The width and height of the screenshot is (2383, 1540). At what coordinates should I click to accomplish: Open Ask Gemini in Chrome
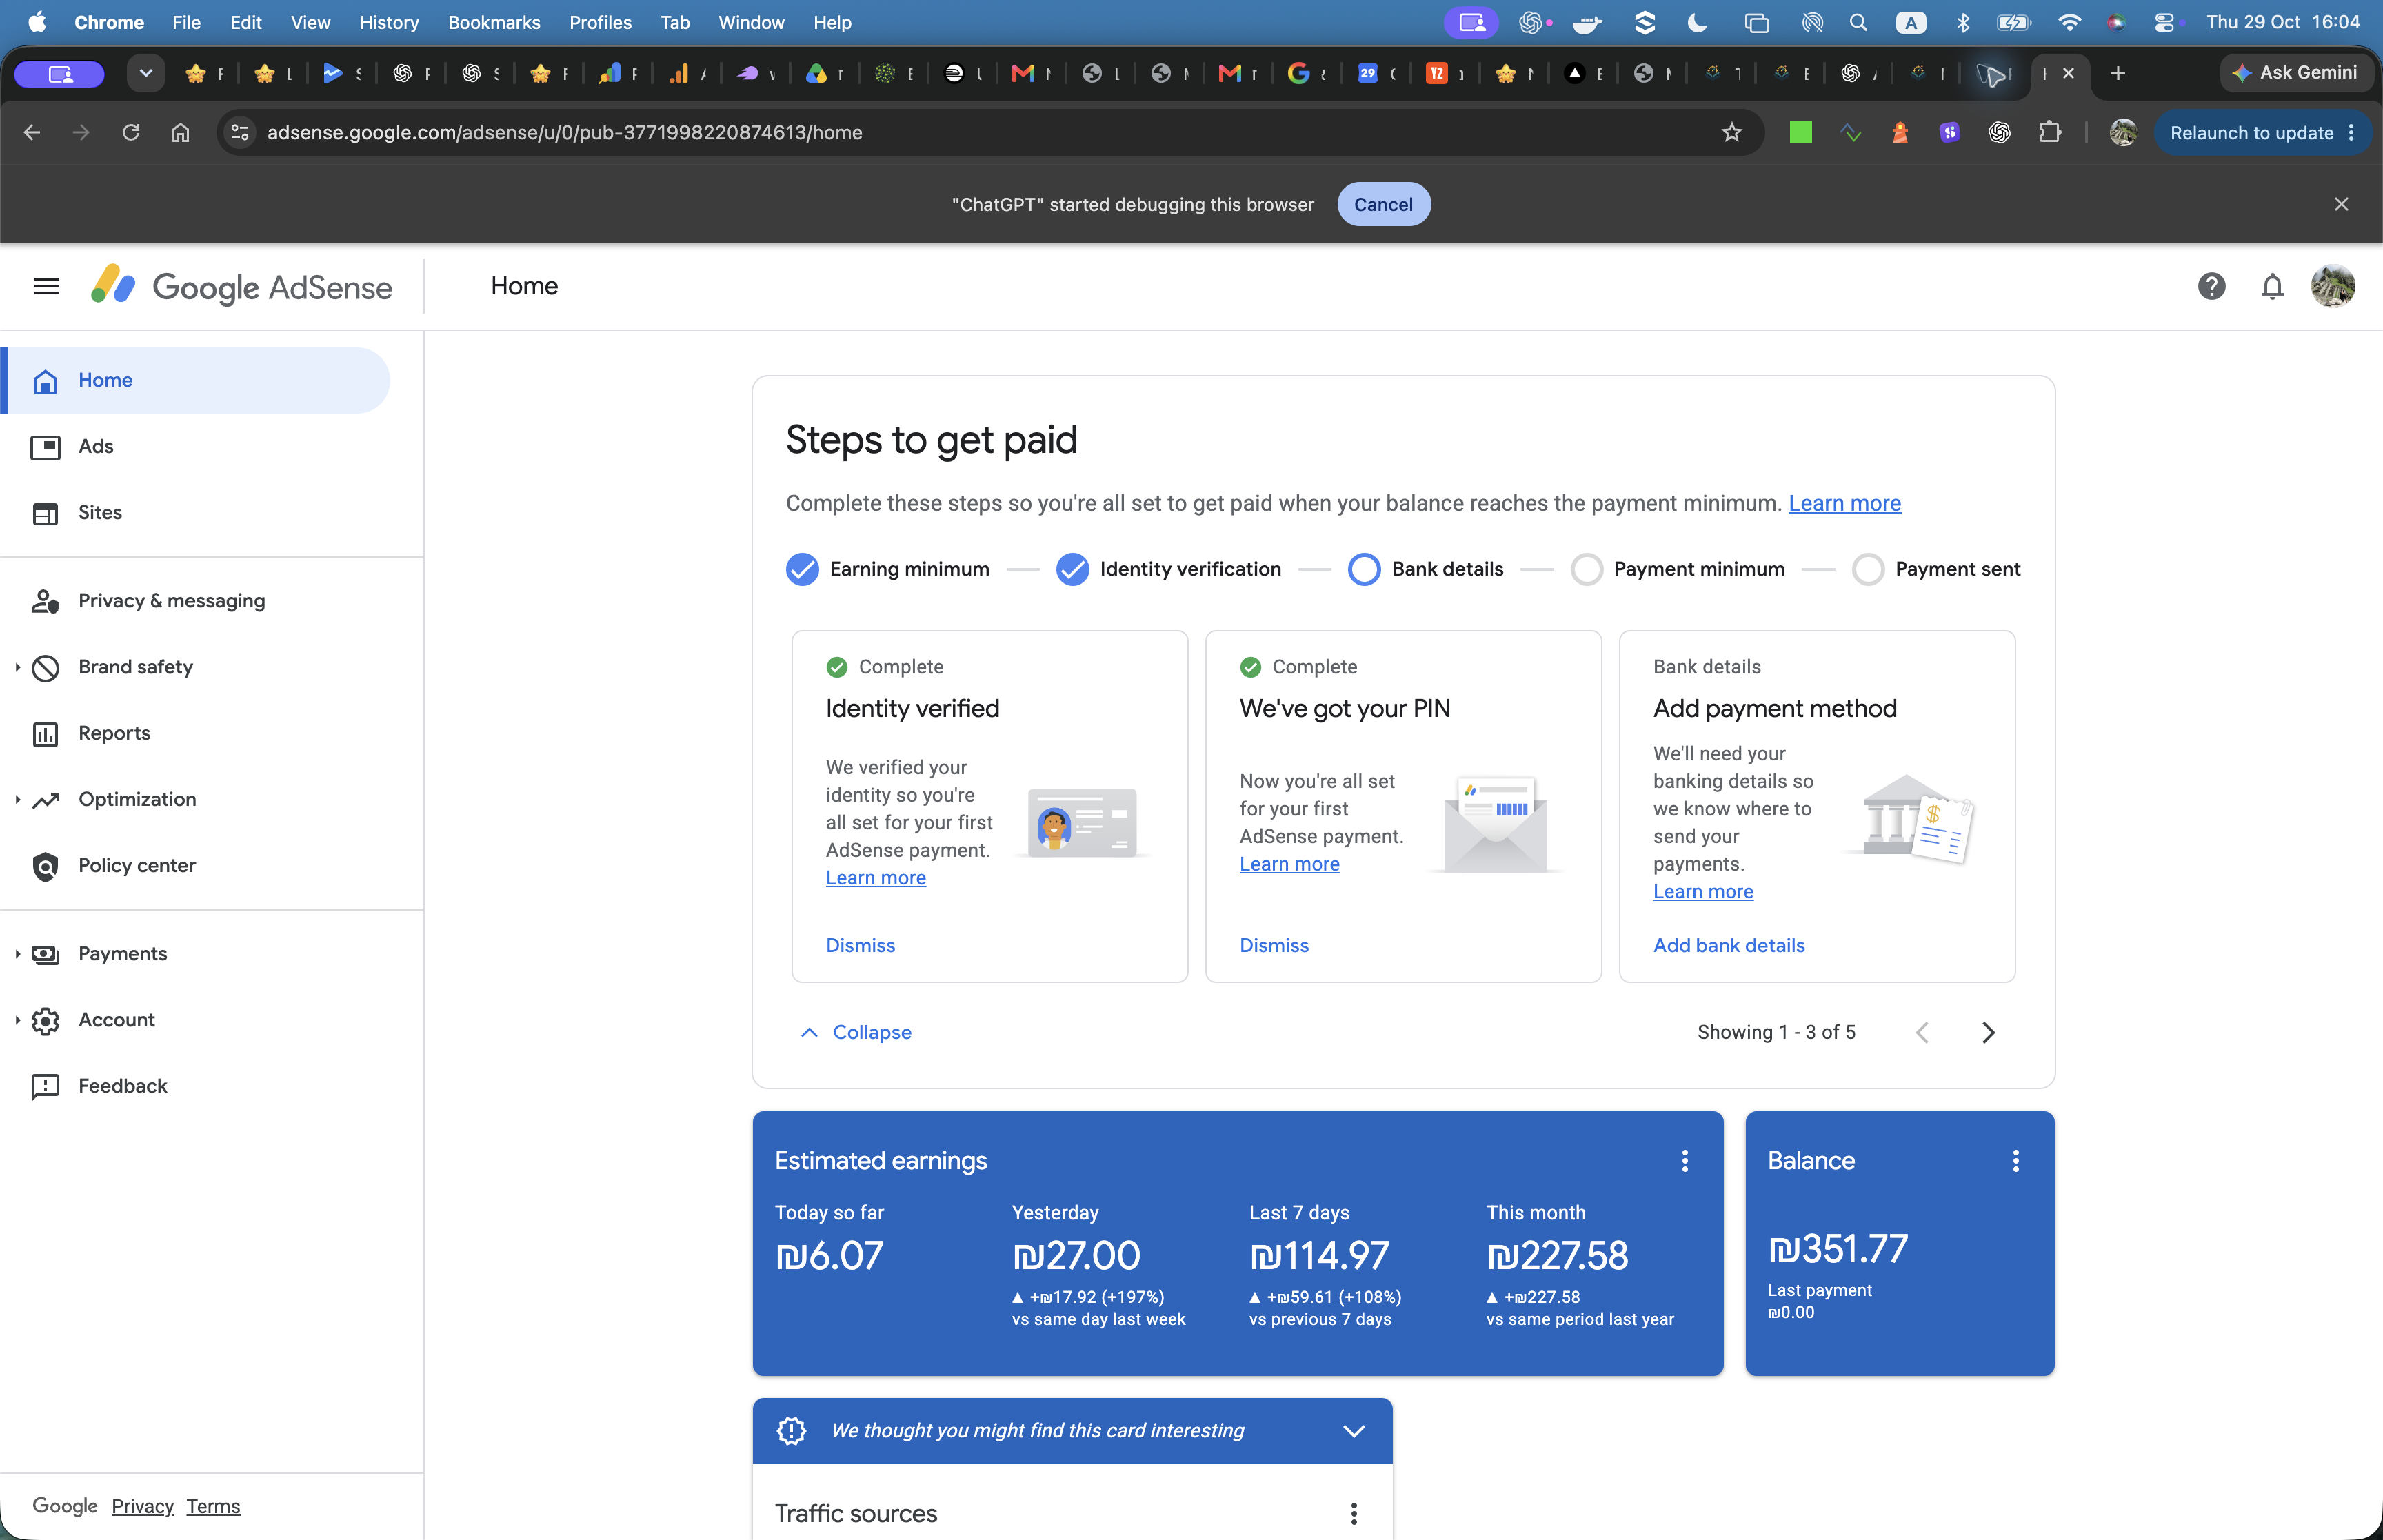click(x=2296, y=73)
